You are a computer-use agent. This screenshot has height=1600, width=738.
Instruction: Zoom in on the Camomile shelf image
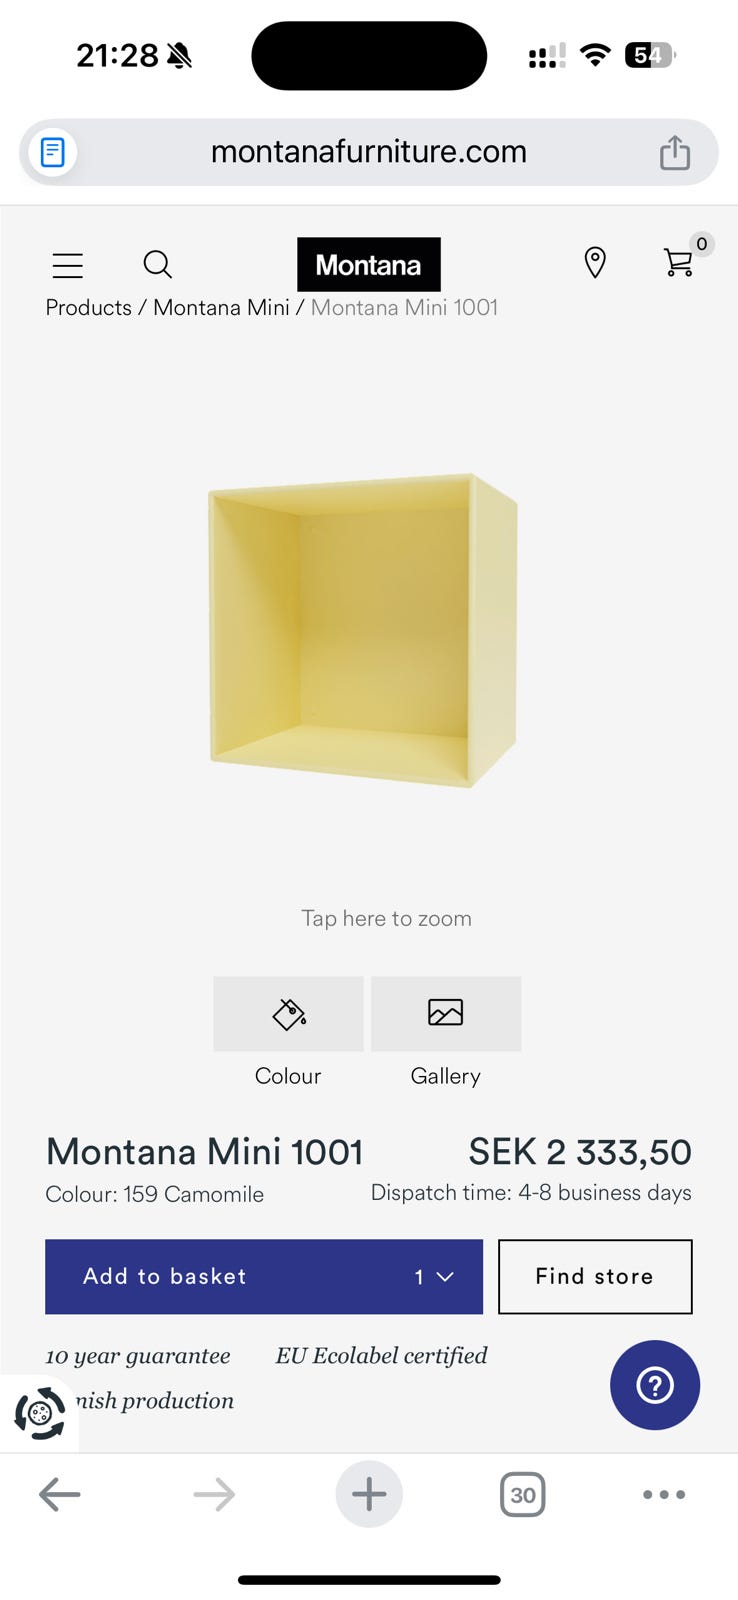coord(363,630)
